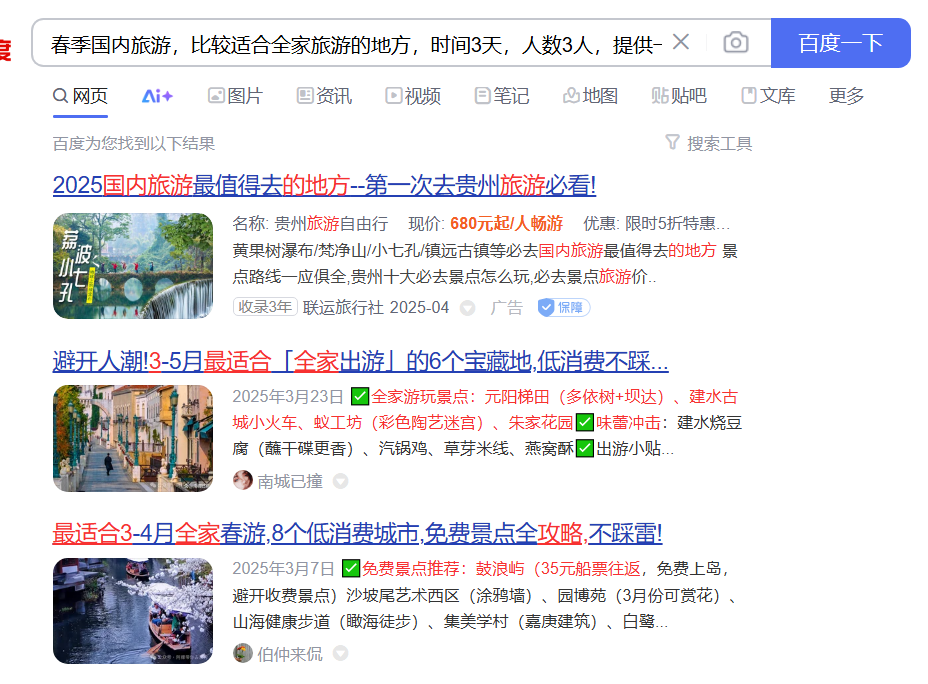Go to the 地图 tab
The height and width of the screenshot is (684, 928).
pos(591,96)
